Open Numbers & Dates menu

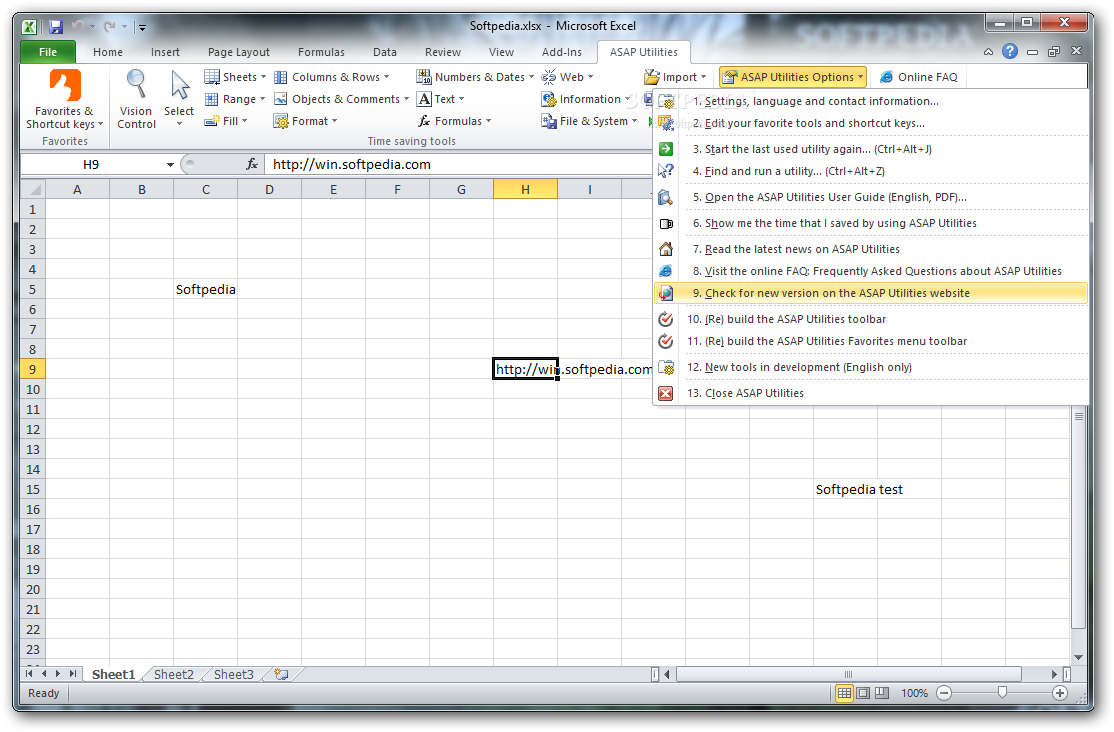475,77
